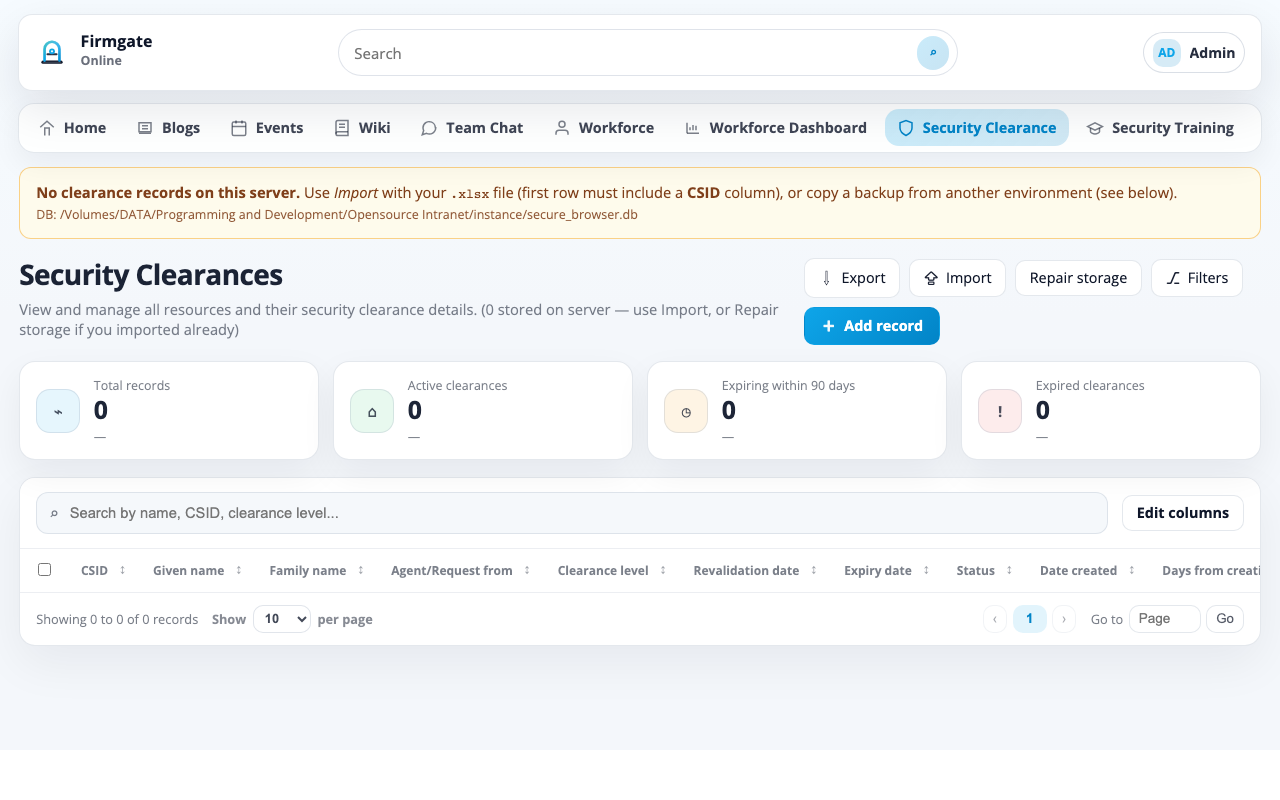Click the Team Chat bubble icon

pos(429,128)
